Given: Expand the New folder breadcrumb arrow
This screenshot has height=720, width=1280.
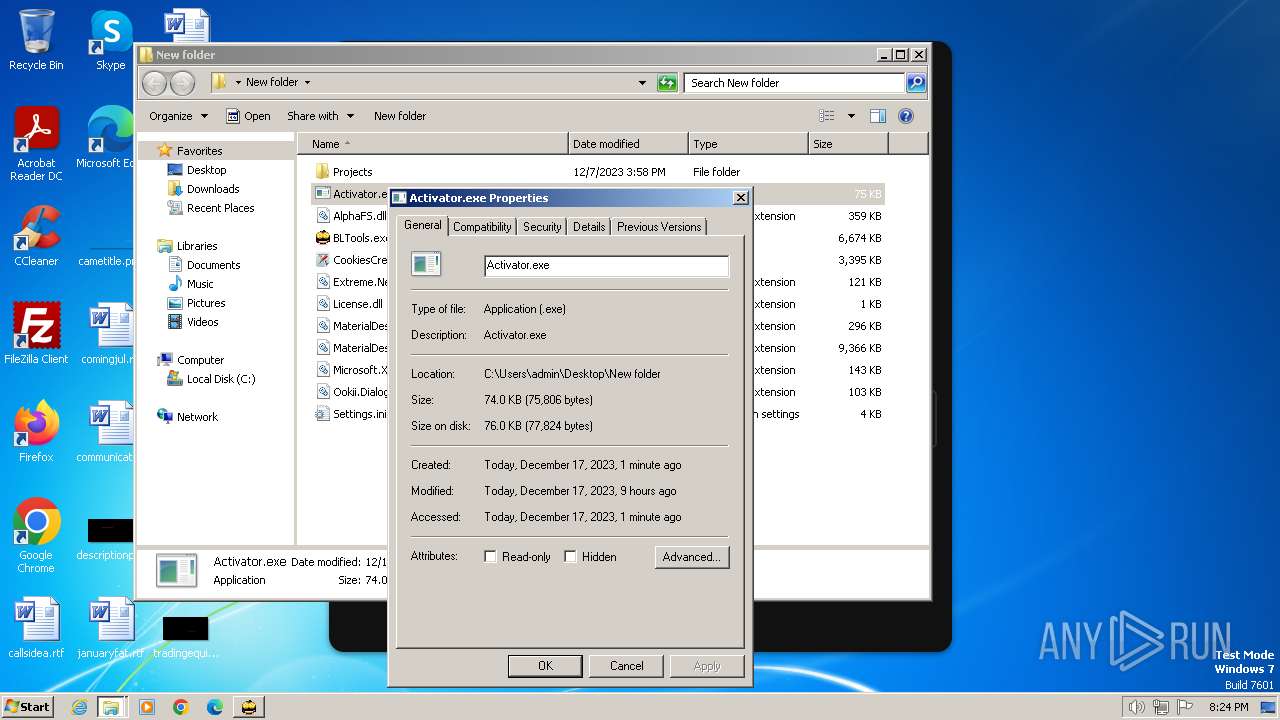Looking at the screenshot, I should [x=307, y=83].
